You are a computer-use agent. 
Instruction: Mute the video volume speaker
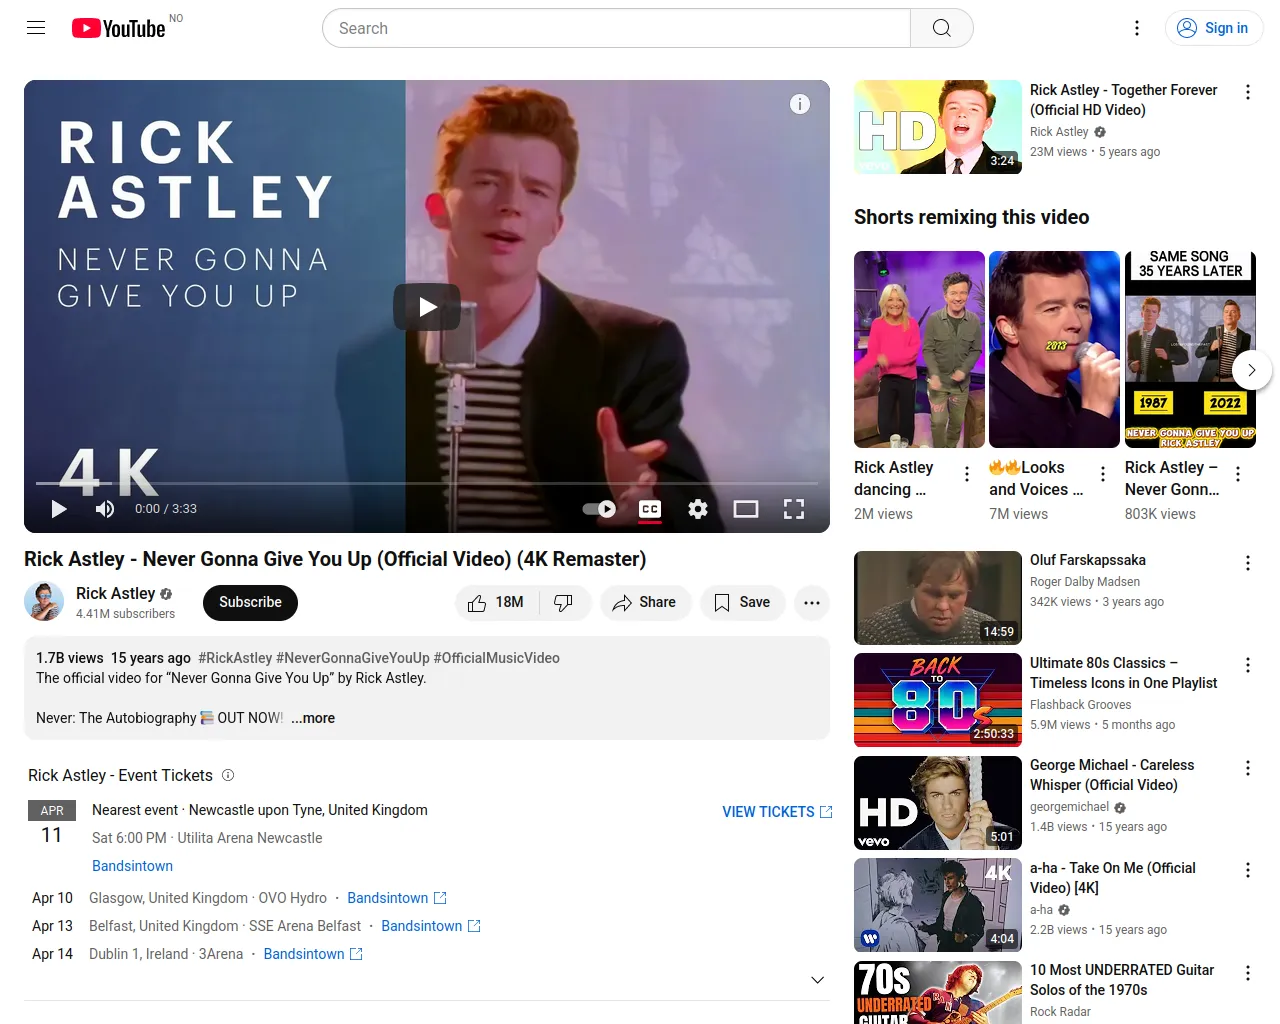click(105, 509)
